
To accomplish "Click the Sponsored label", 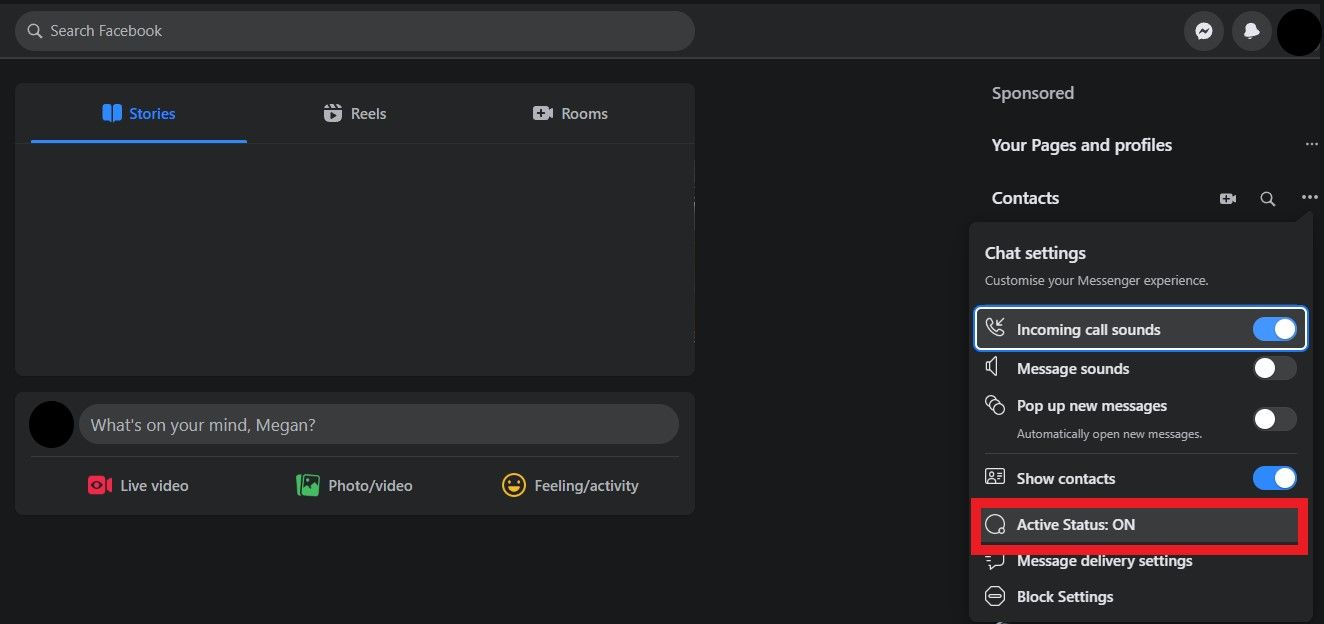I will tap(1033, 93).
